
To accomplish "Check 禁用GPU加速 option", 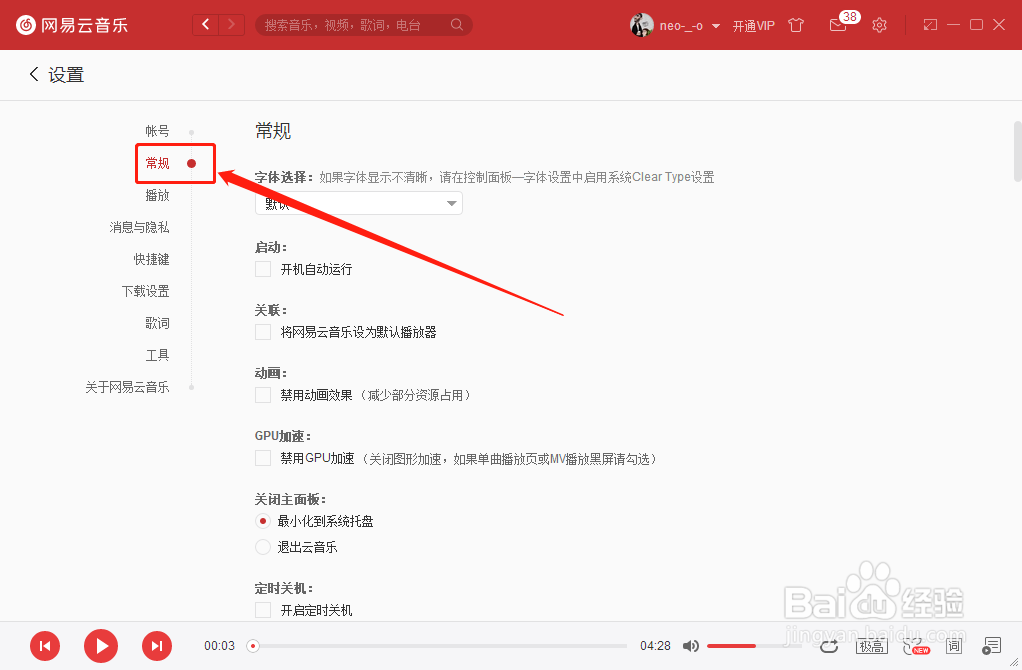I will point(263,458).
